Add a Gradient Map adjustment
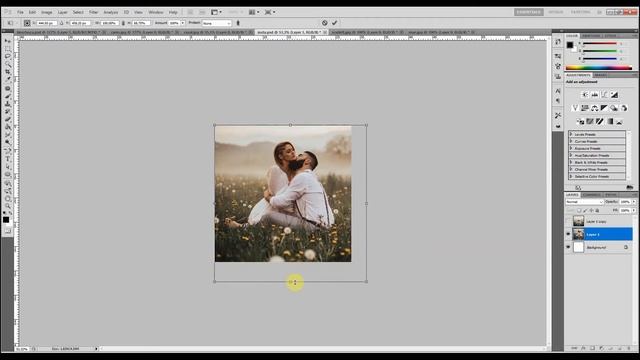Image resolution: width=640 pixels, height=360 pixels. [x=610, y=122]
